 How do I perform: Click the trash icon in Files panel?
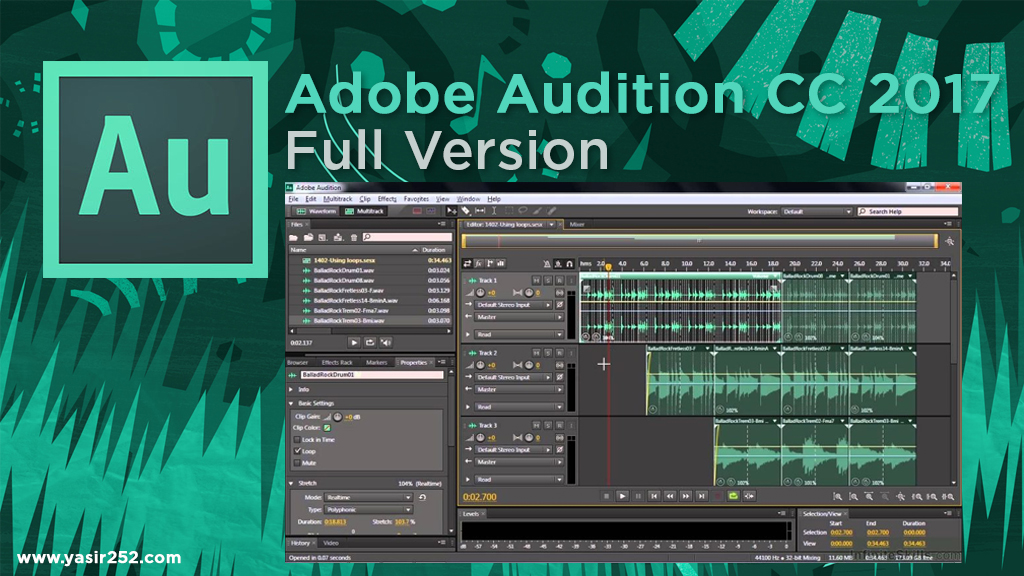click(x=353, y=237)
